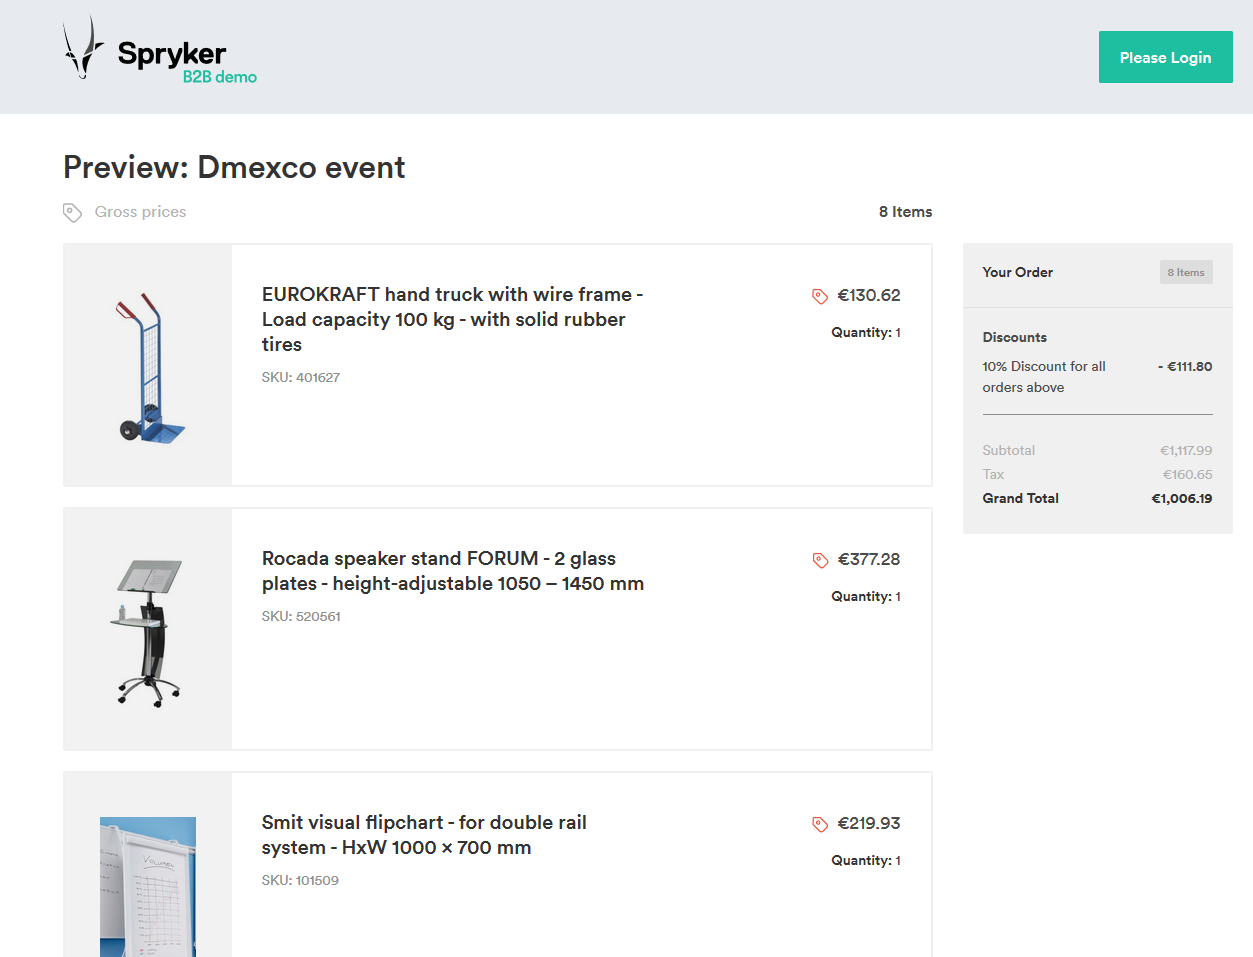Click the Spryker antelope logo icon

coord(83,47)
